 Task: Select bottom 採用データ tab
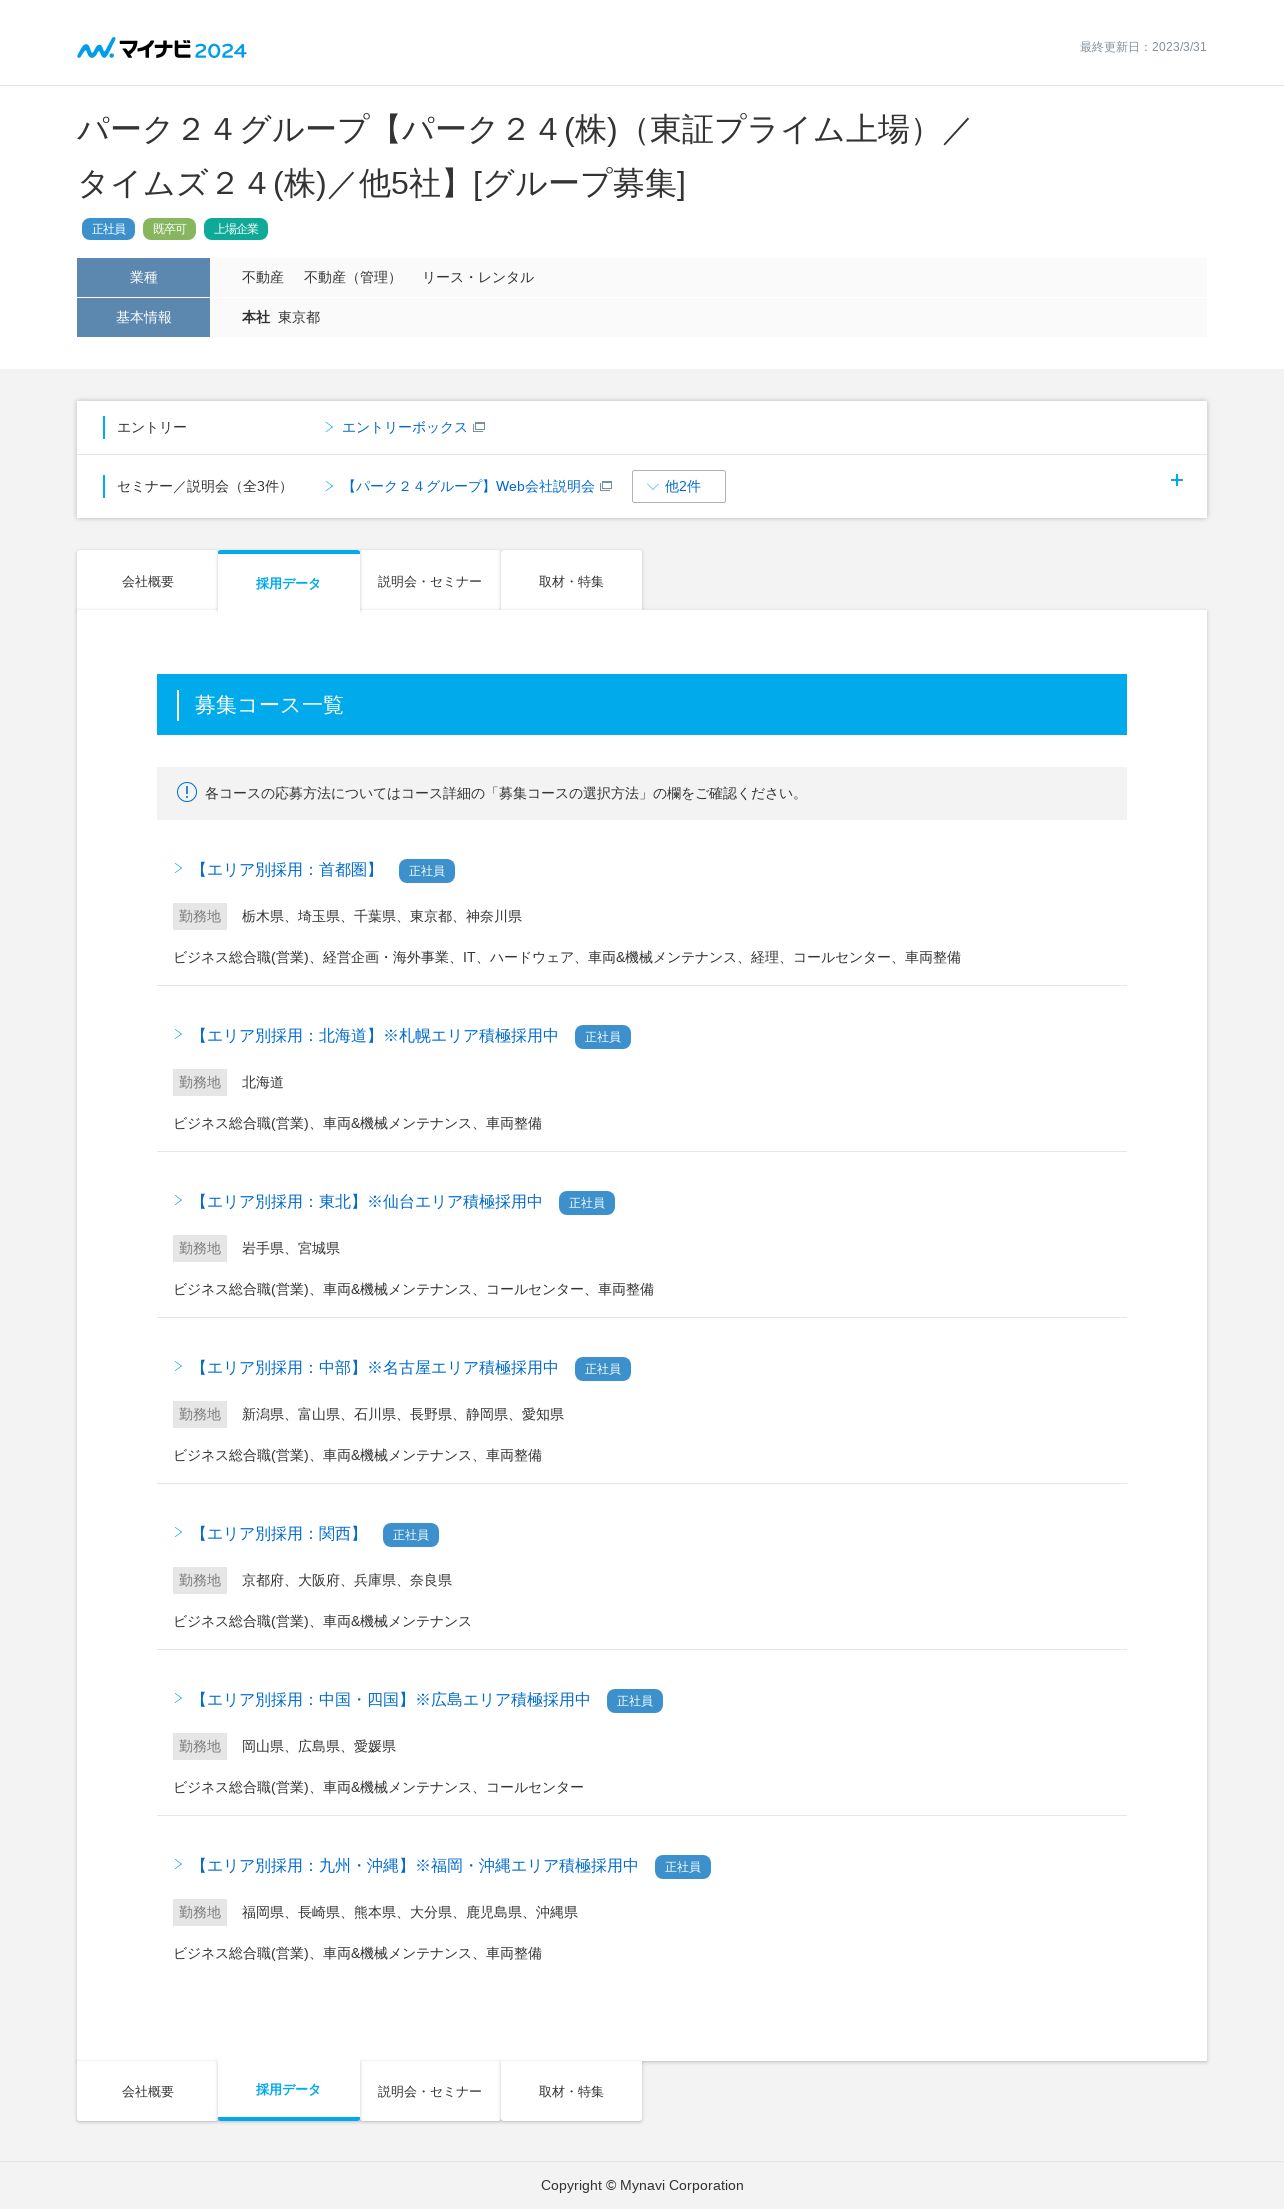288,2089
